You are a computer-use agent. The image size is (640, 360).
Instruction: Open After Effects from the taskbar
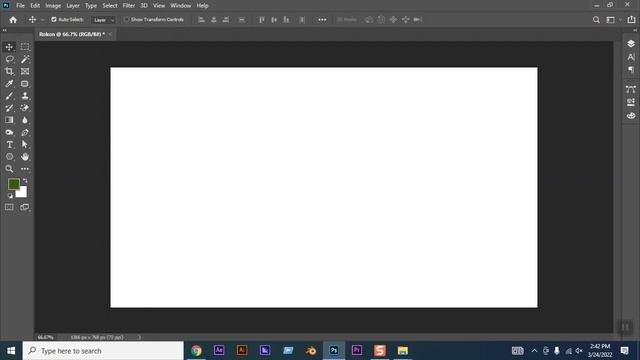(219, 351)
